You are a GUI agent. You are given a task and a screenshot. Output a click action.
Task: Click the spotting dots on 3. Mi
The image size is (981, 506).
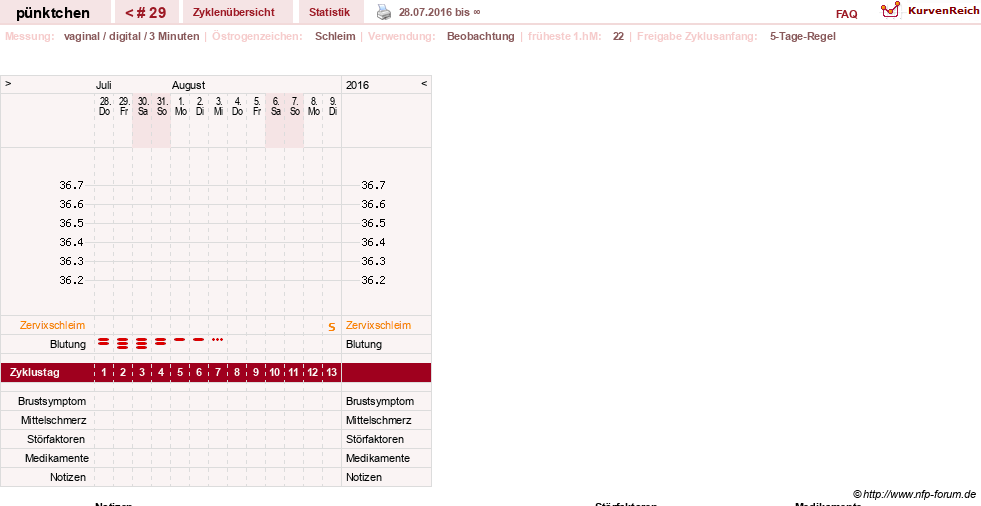pyautogui.click(x=218, y=340)
